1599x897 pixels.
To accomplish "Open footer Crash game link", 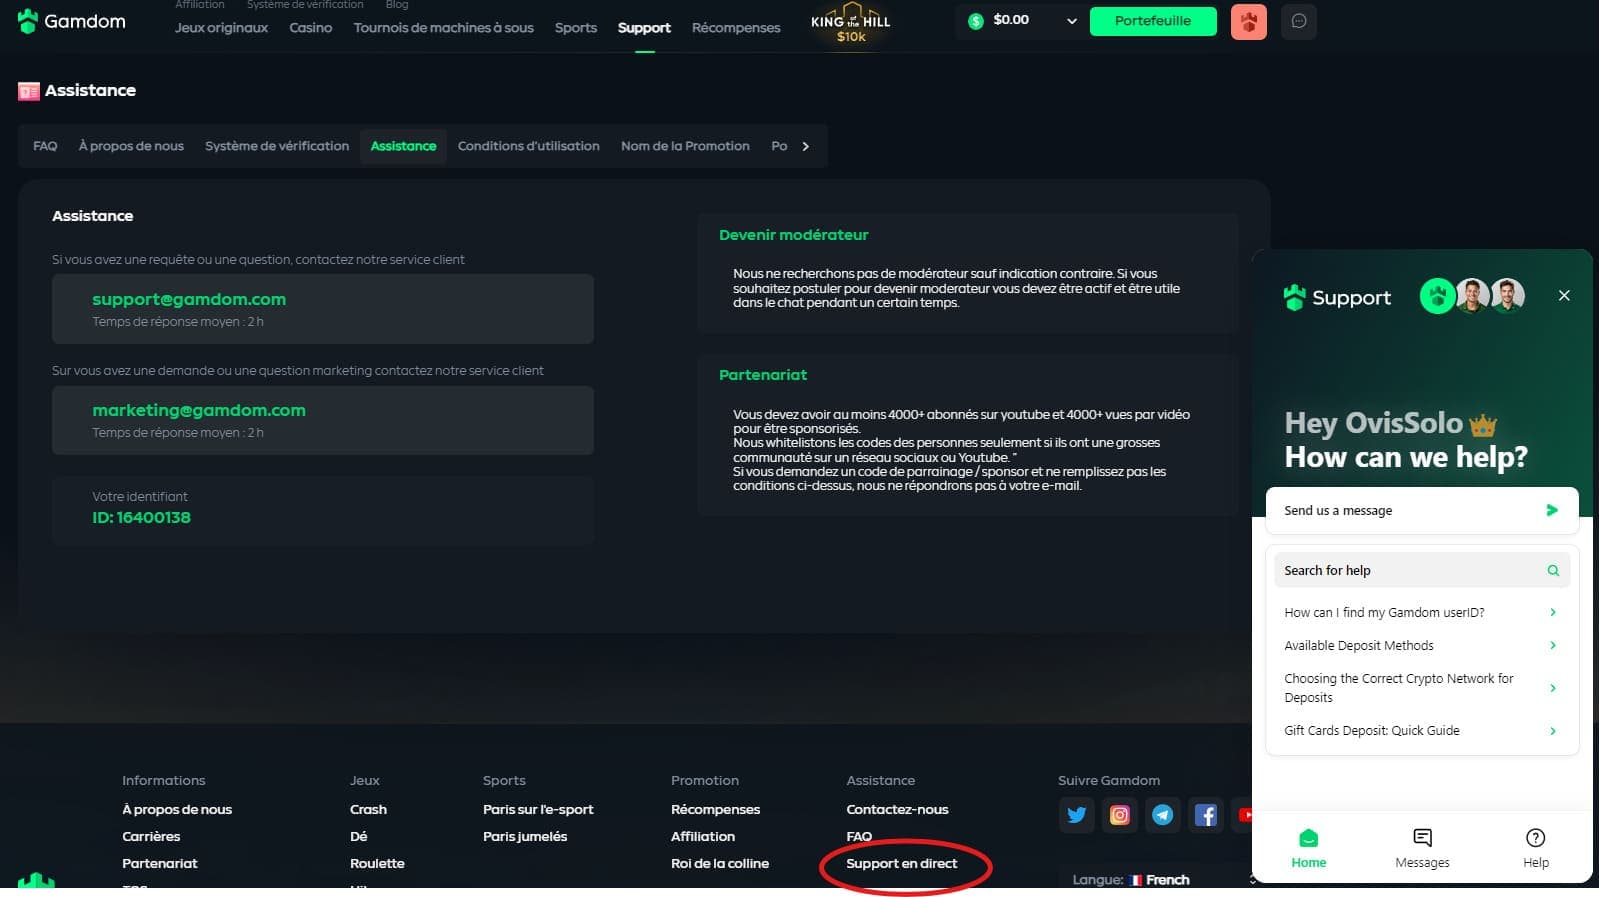I will click(x=368, y=809).
